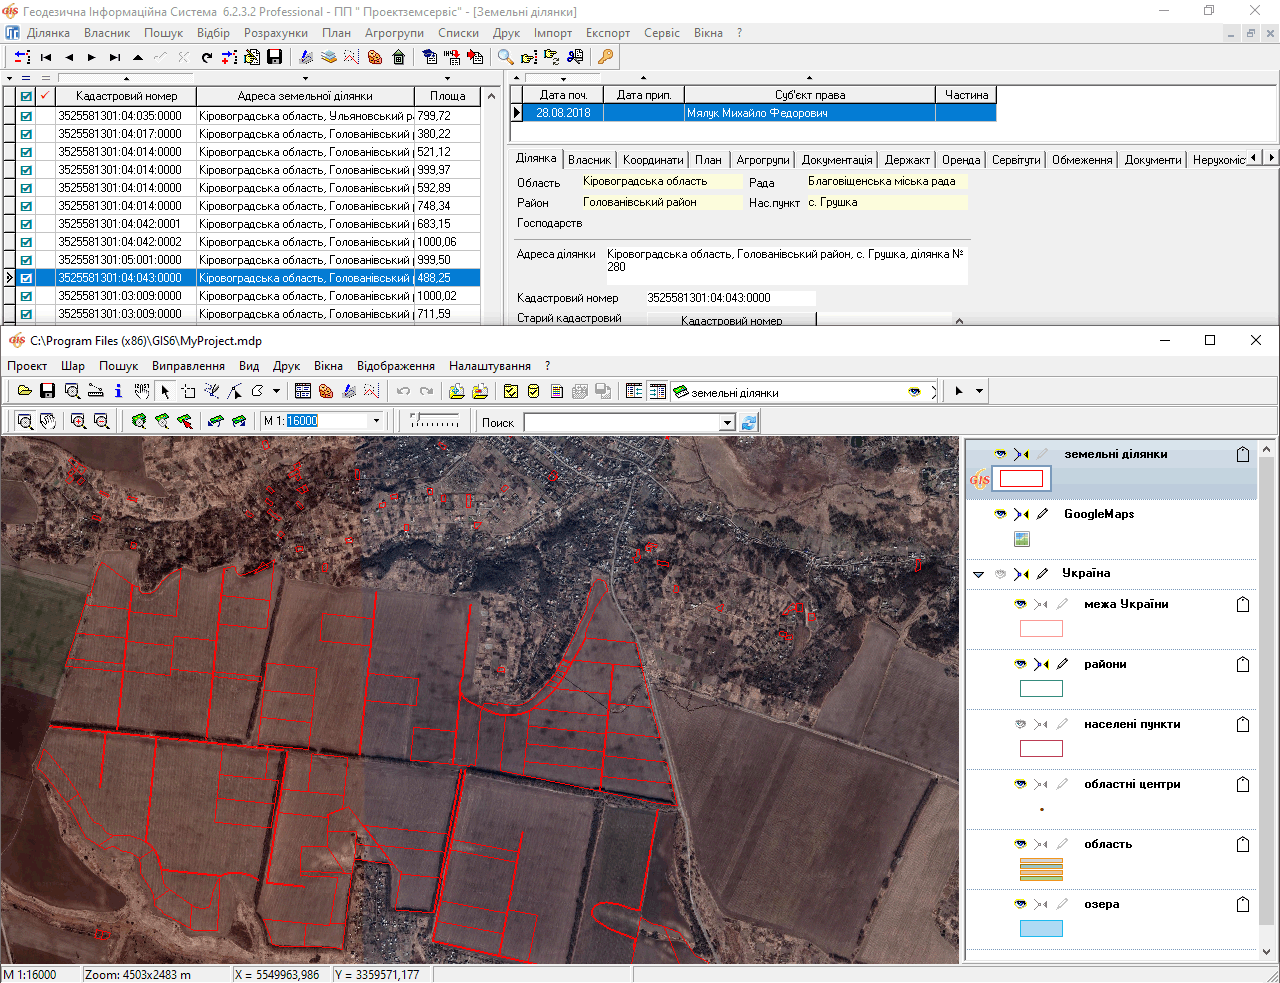This screenshot has height=983, width=1280.
Task: Click the key icon in top toolbar
Action: [x=605, y=57]
